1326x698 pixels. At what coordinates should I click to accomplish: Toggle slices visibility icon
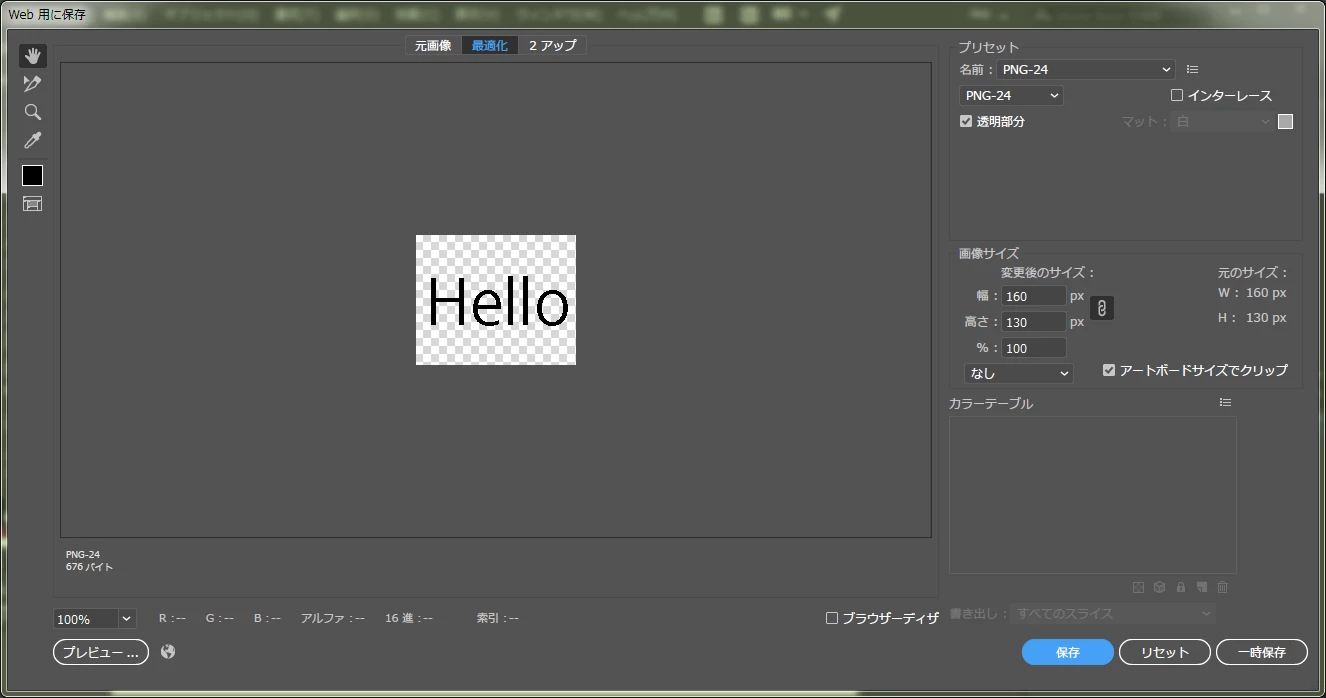tap(33, 204)
